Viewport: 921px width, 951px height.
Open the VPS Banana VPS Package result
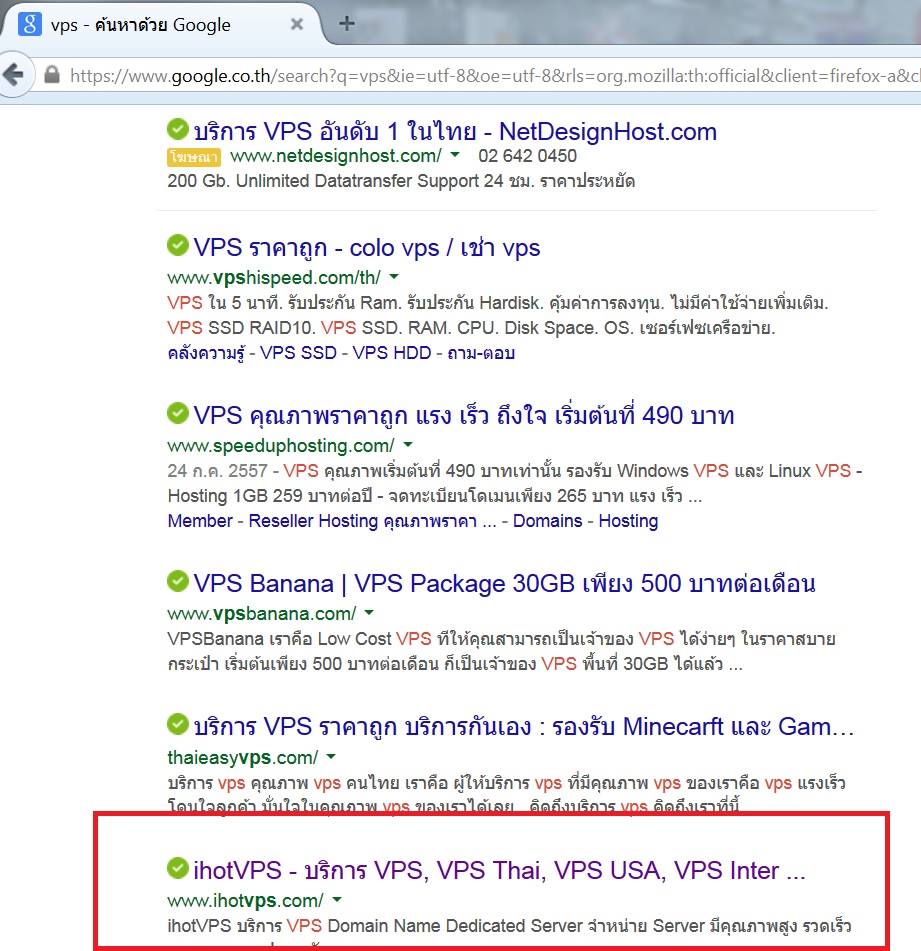point(504,583)
